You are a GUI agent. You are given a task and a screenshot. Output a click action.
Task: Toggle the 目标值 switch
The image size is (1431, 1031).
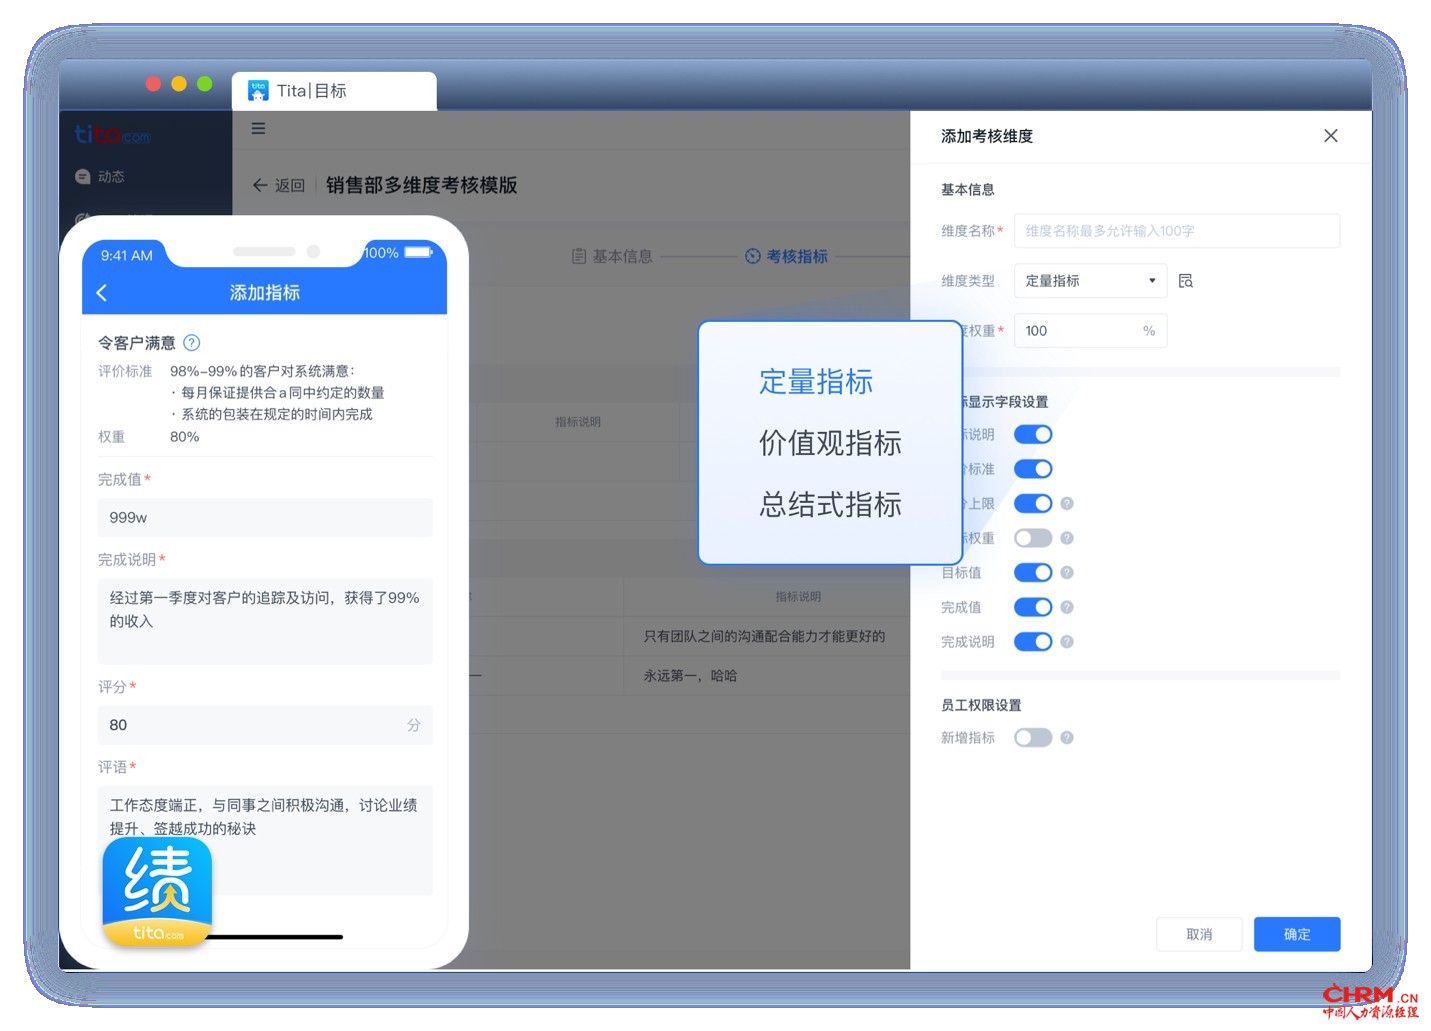click(1033, 573)
